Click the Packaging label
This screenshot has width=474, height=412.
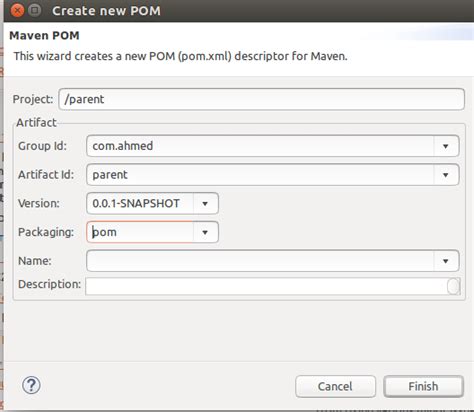coord(46,232)
